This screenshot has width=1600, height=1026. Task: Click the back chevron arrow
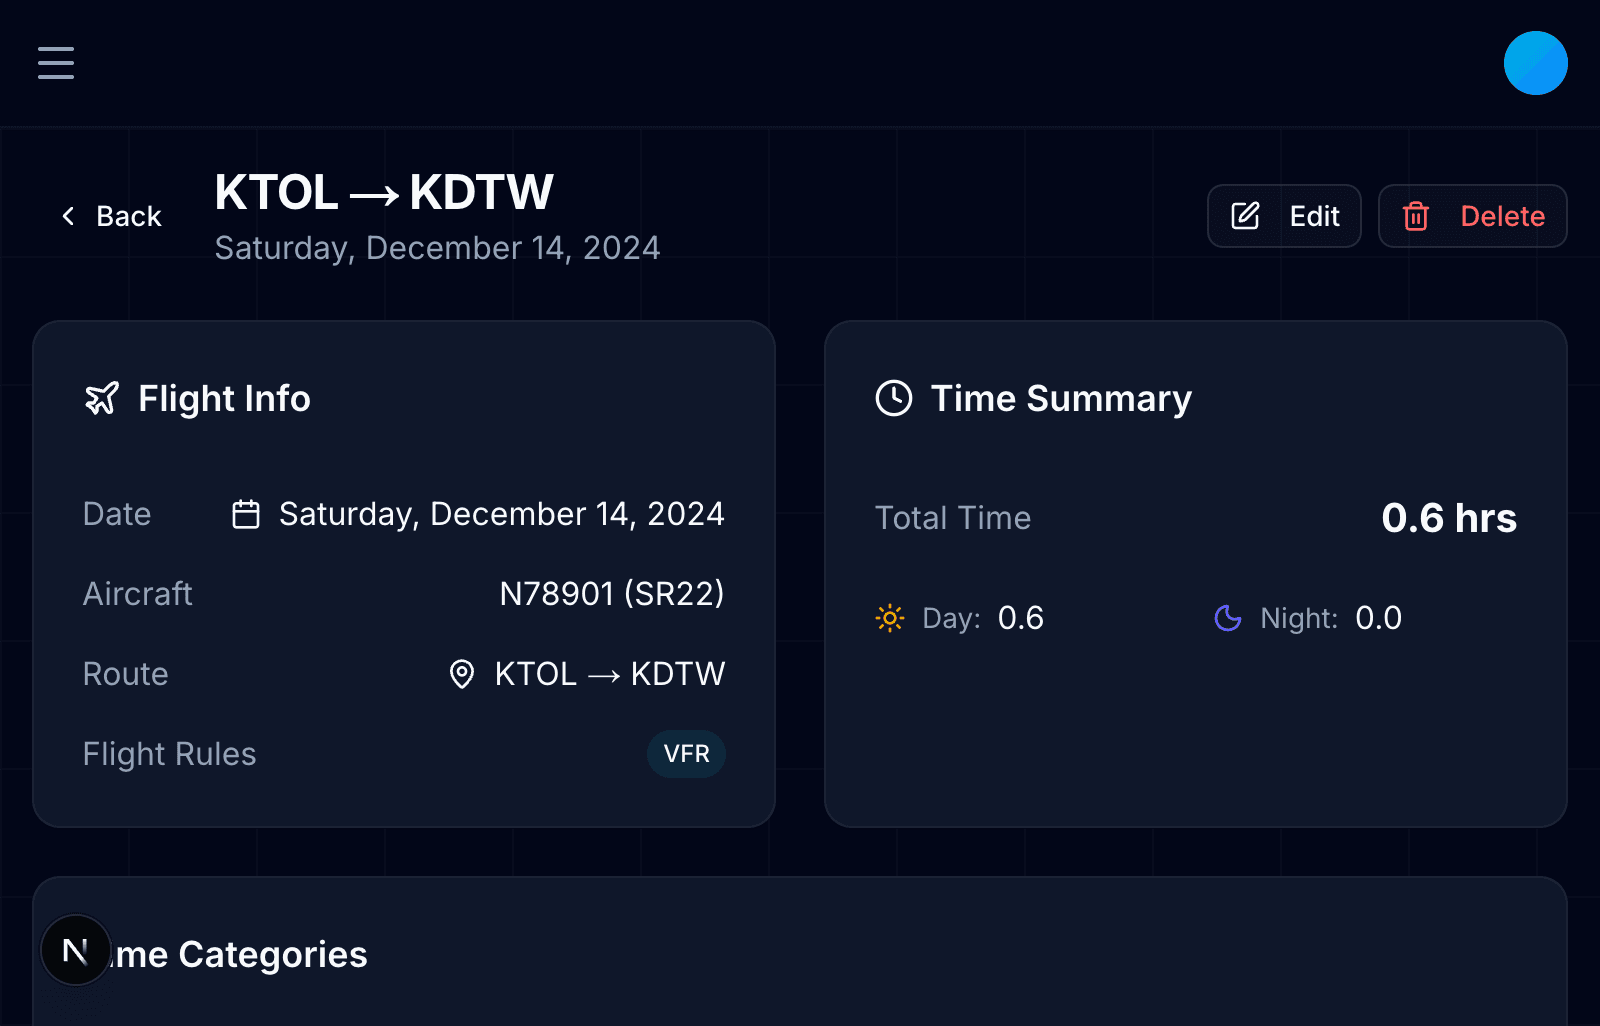[67, 215]
